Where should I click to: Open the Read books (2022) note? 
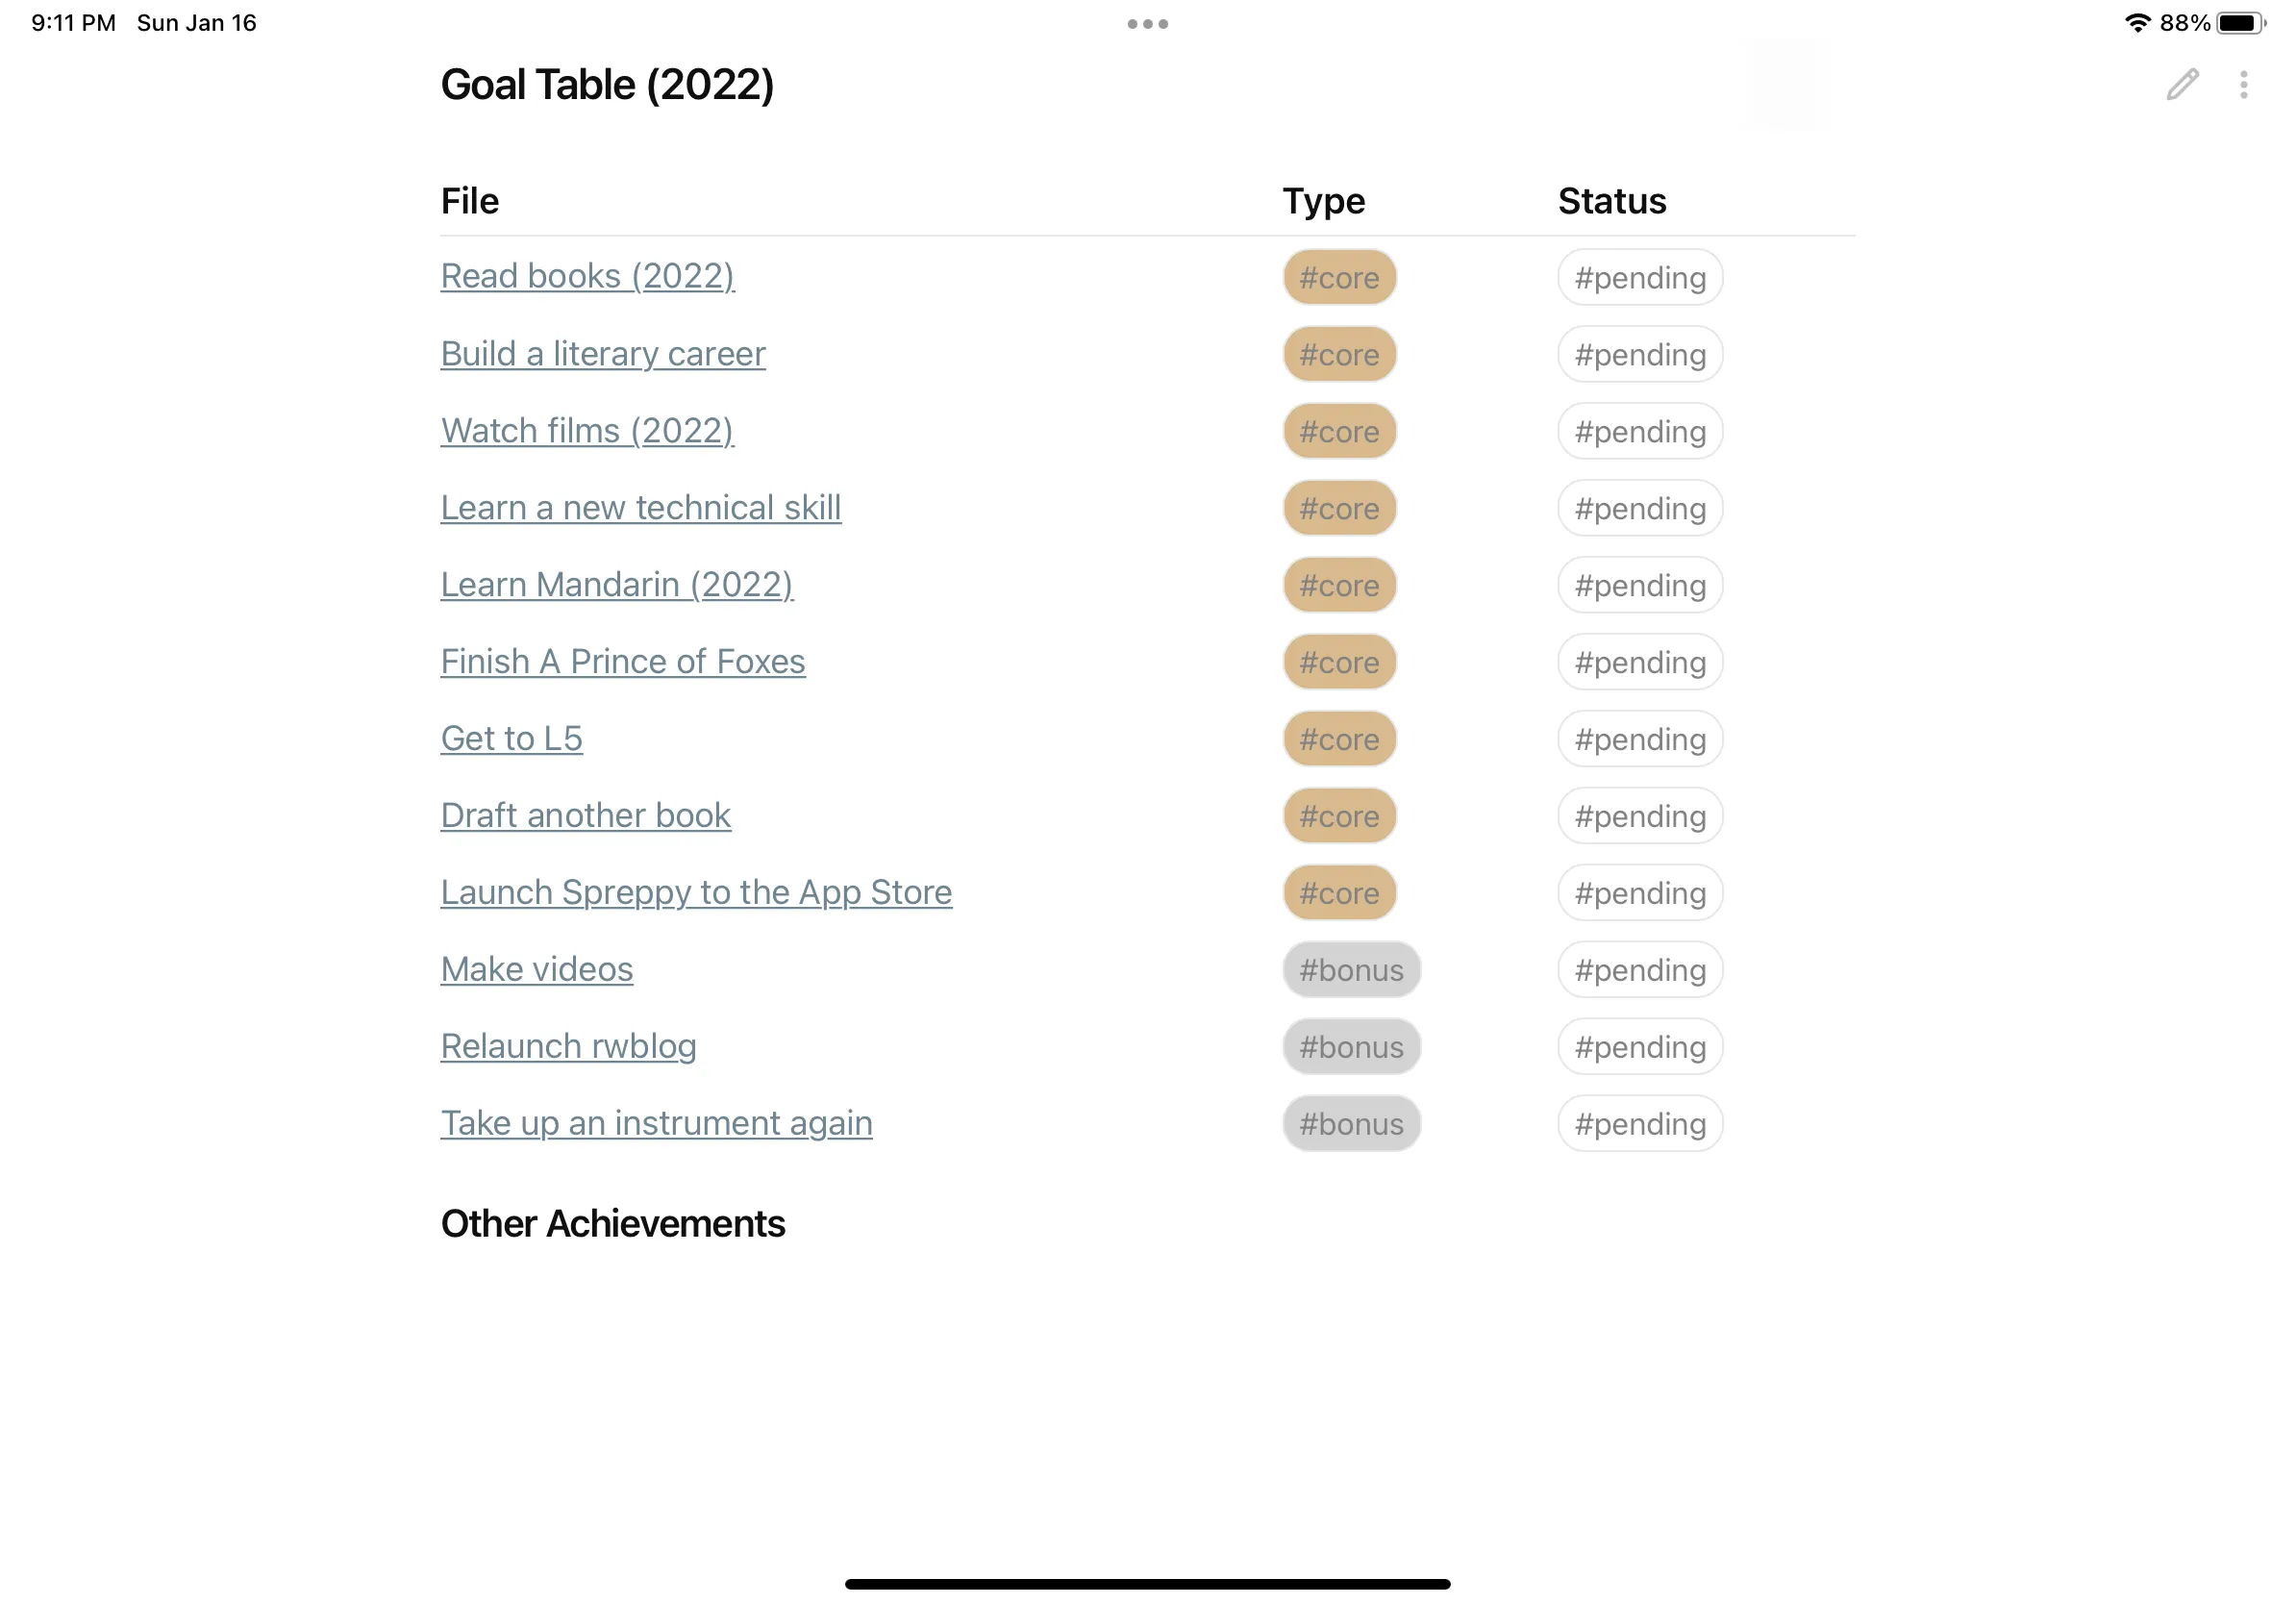pos(588,276)
